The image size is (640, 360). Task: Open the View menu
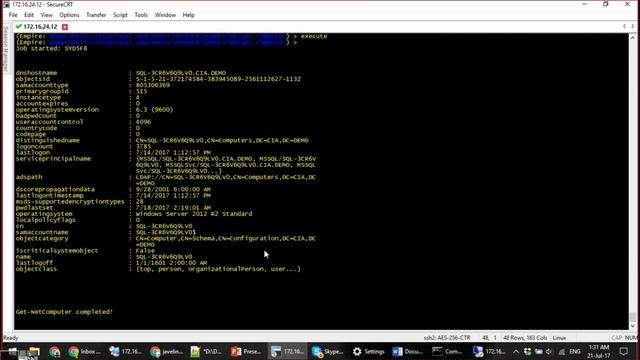tap(47, 15)
